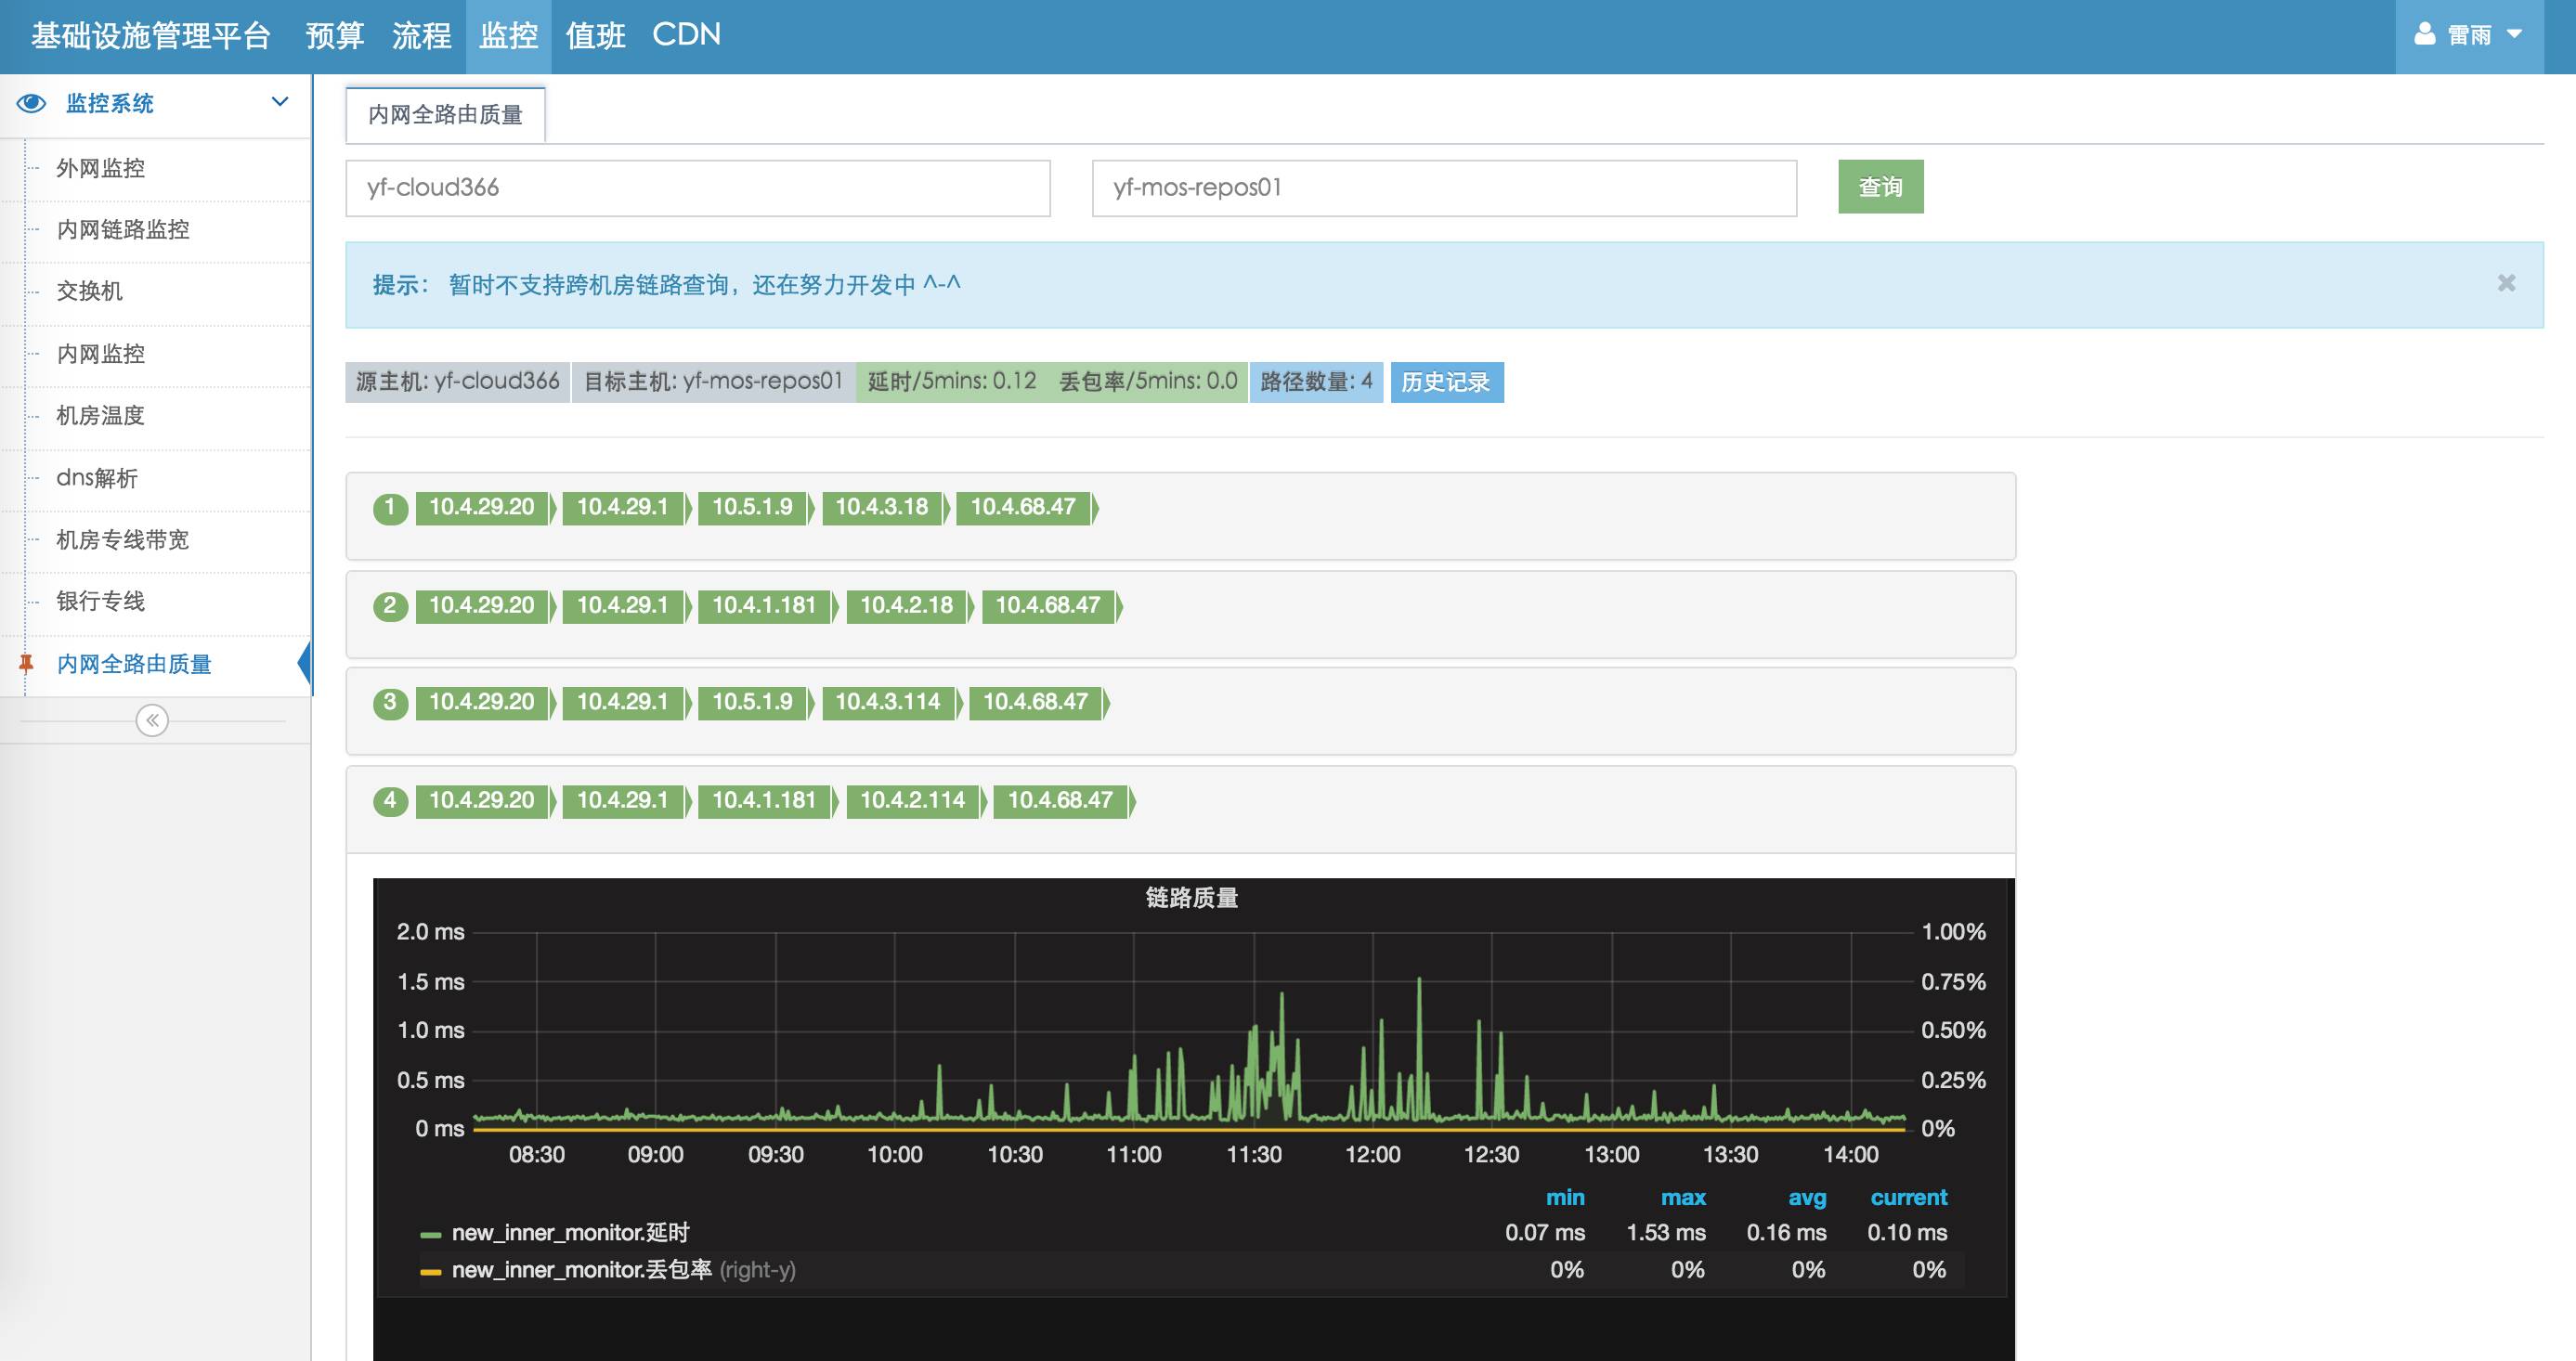Click the pin icon beside 内网全路由质量

coord(27,663)
